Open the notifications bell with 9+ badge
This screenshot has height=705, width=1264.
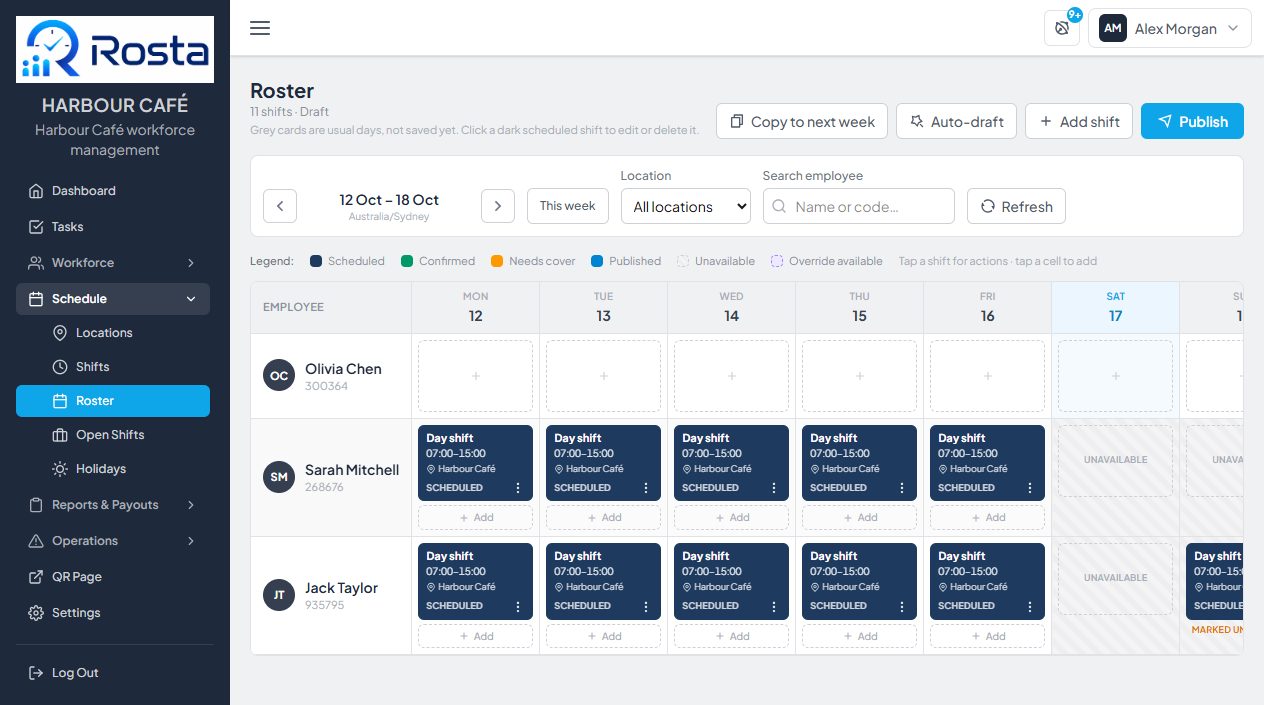click(x=1062, y=28)
